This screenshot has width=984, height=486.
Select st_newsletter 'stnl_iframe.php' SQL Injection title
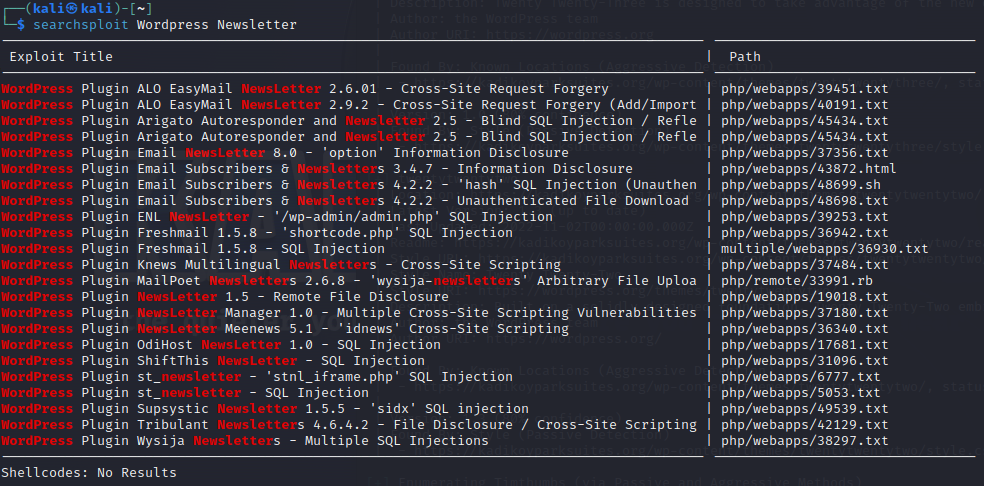(257, 377)
